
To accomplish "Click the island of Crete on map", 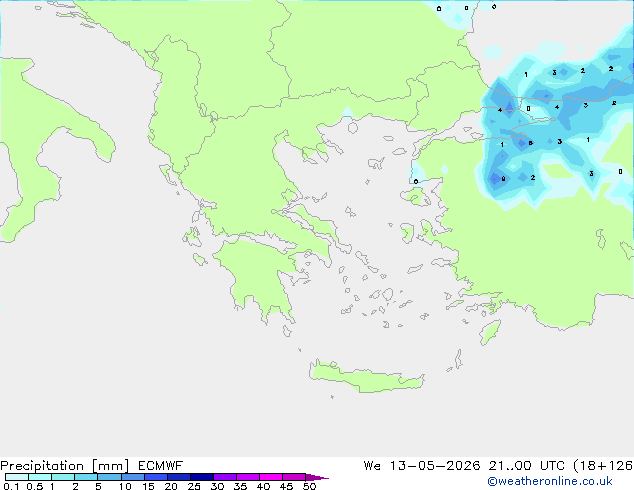I will 366,377.
